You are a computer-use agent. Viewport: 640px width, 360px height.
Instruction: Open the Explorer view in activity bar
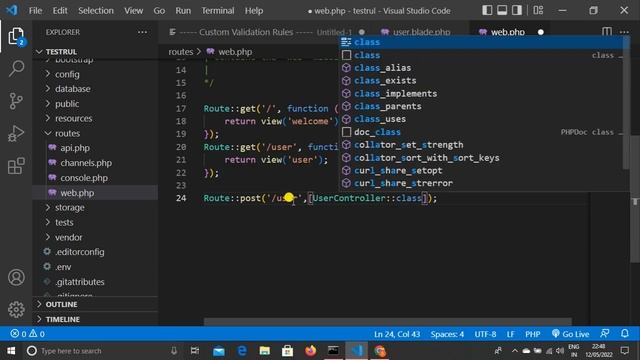(16, 37)
